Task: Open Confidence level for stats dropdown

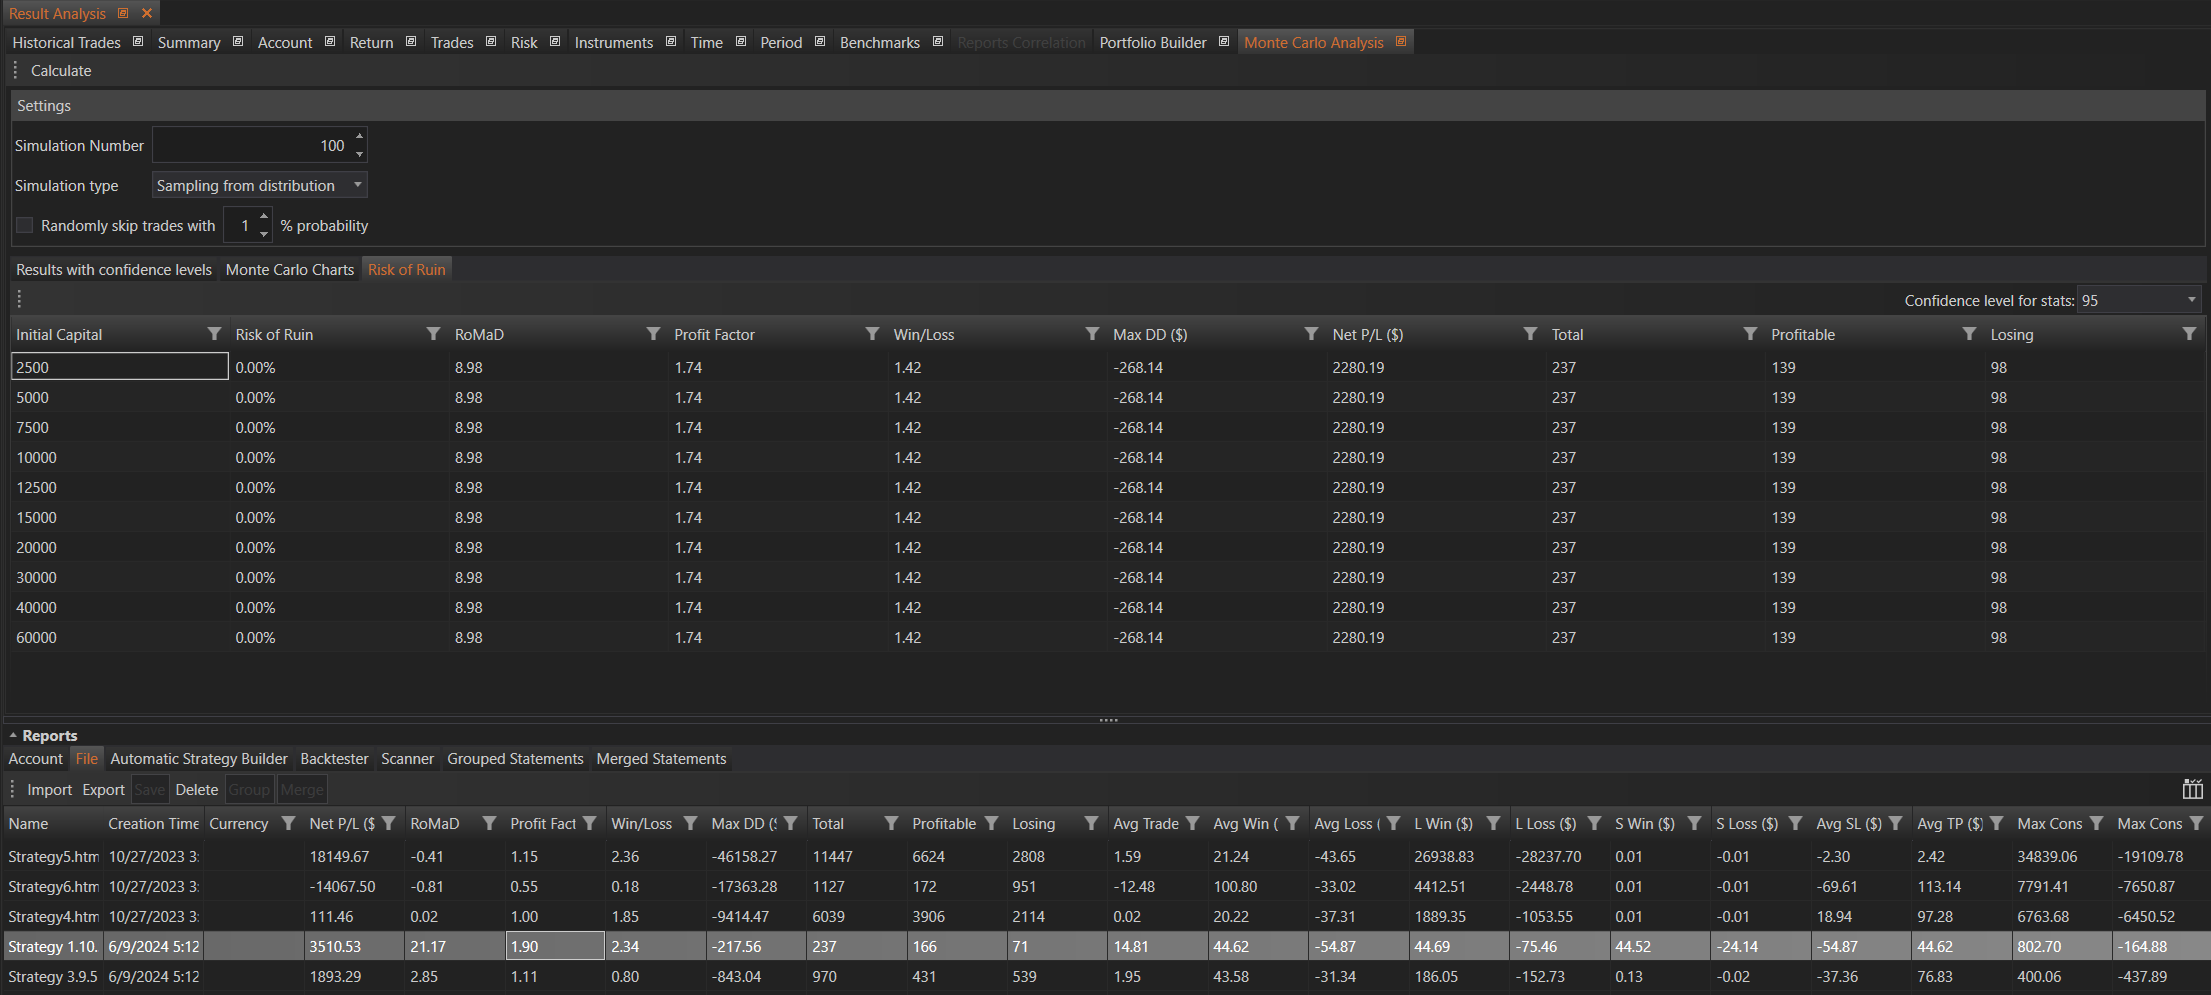Action: click(2191, 300)
